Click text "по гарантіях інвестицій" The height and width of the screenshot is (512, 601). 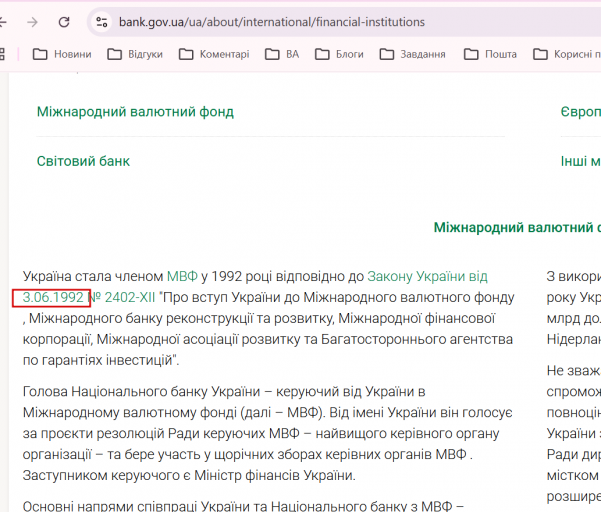tap(97, 361)
